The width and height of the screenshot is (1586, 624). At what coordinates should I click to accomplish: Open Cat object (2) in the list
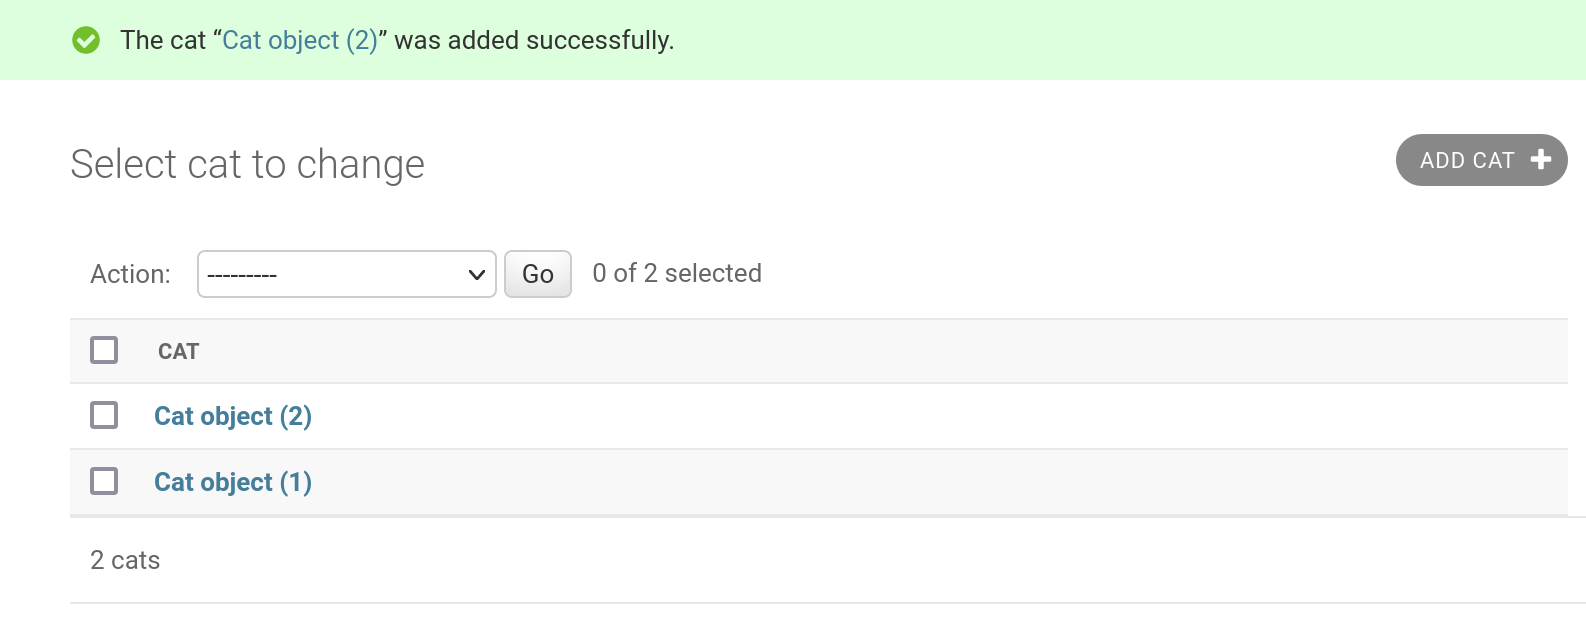tap(233, 416)
